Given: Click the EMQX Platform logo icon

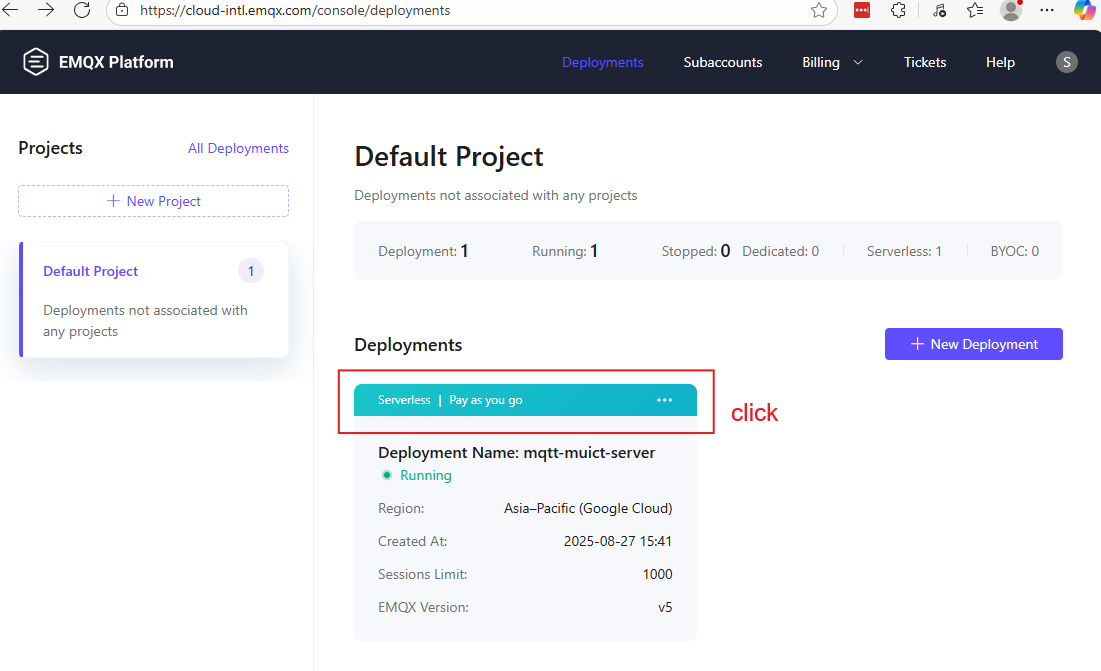Looking at the screenshot, I should pyautogui.click(x=36, y=62).
